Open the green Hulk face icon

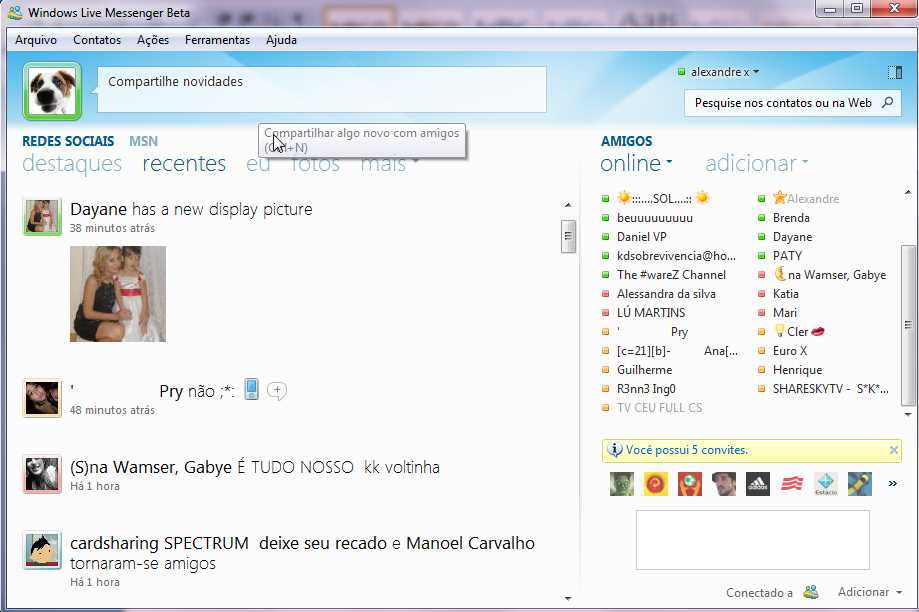pyautogui.click(x=622, y=484)
